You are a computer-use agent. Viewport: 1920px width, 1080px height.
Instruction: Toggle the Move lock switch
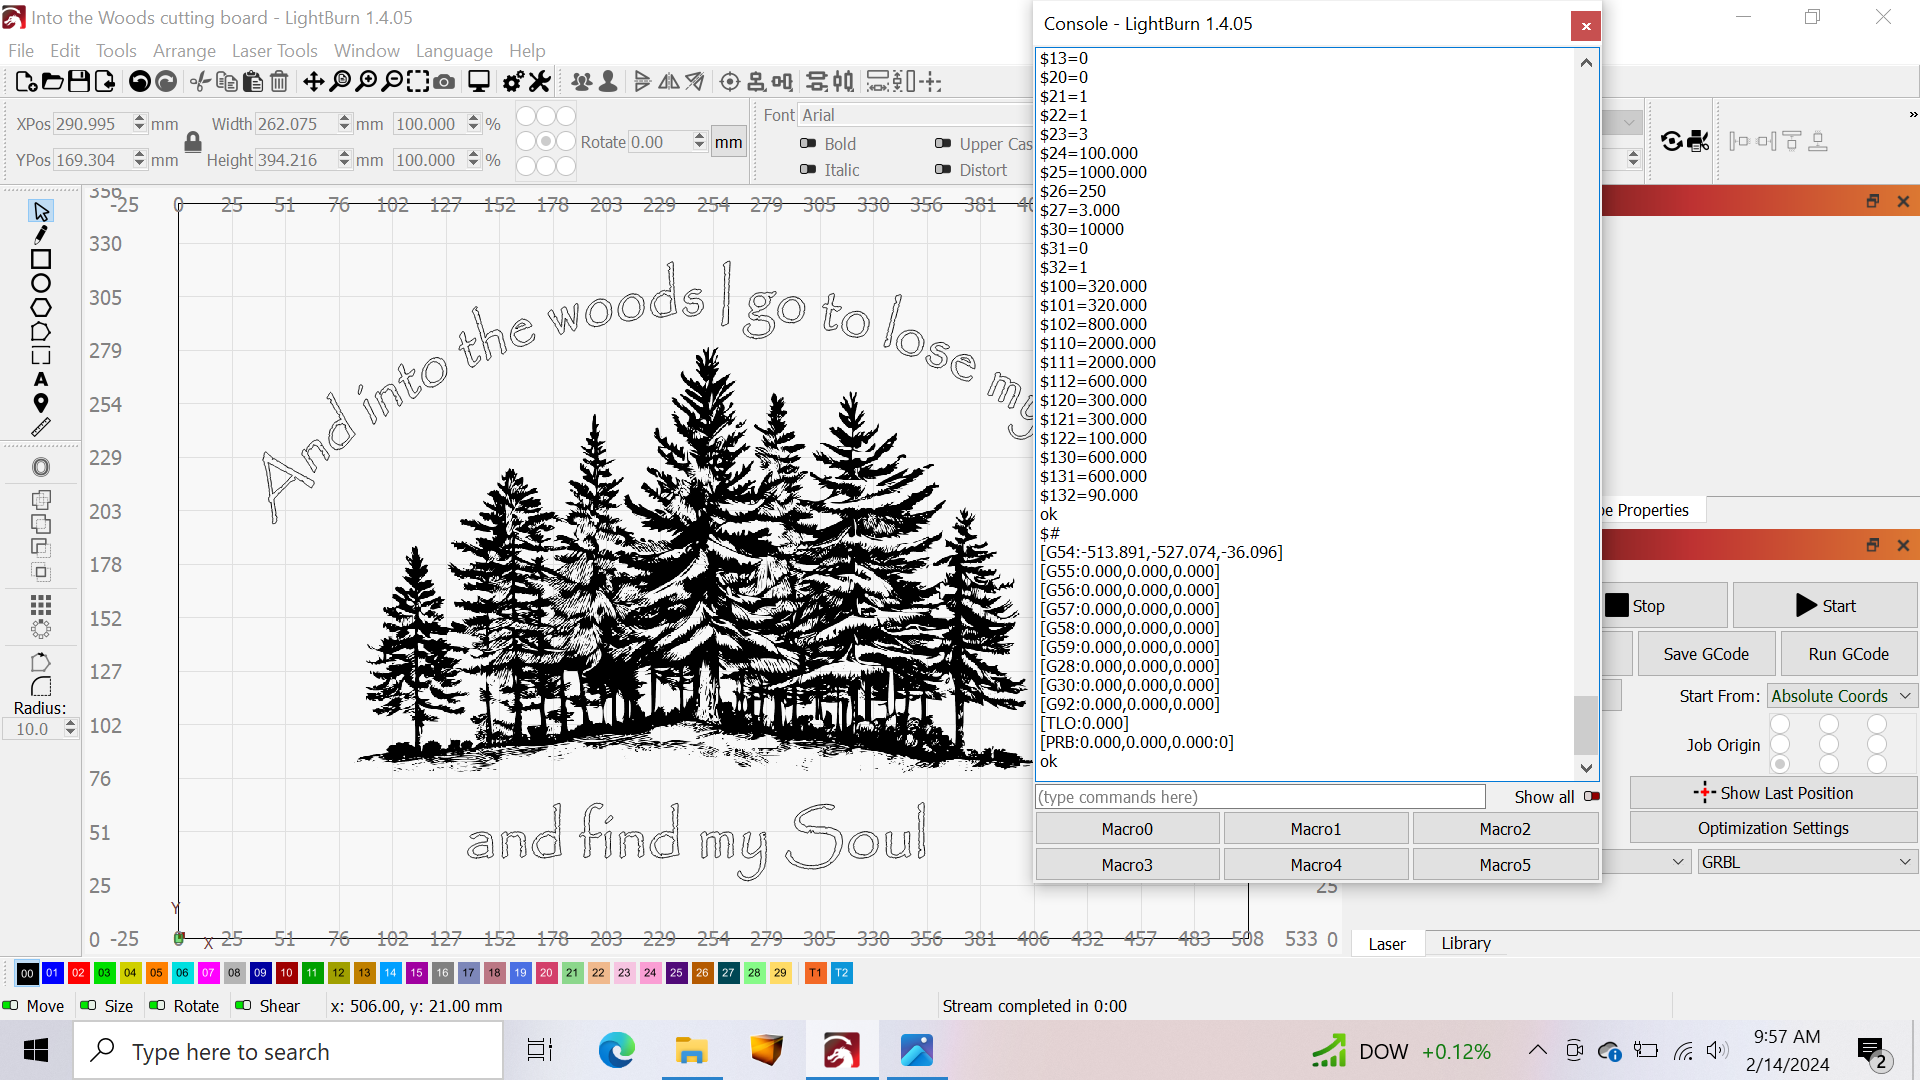click(x=11, y=1006)
